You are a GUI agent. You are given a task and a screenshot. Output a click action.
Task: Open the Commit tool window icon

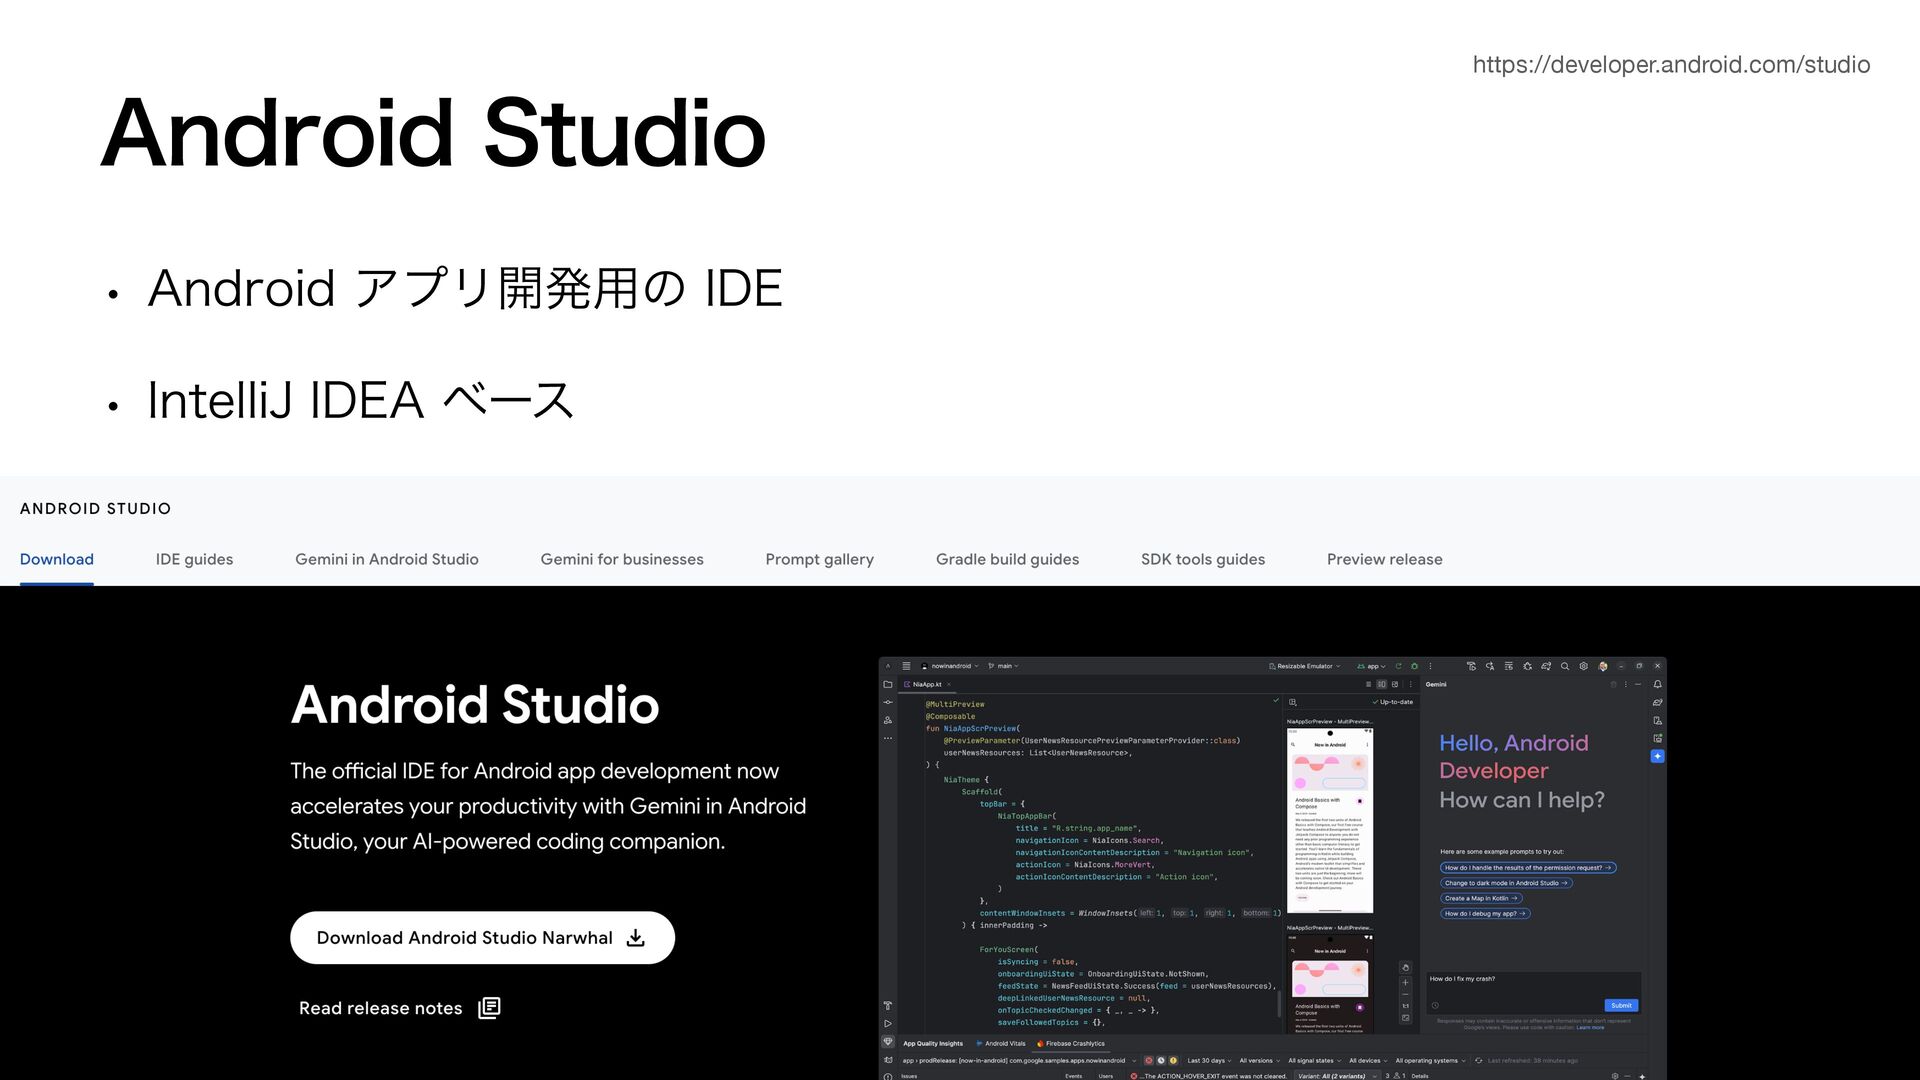click(887, 702)
